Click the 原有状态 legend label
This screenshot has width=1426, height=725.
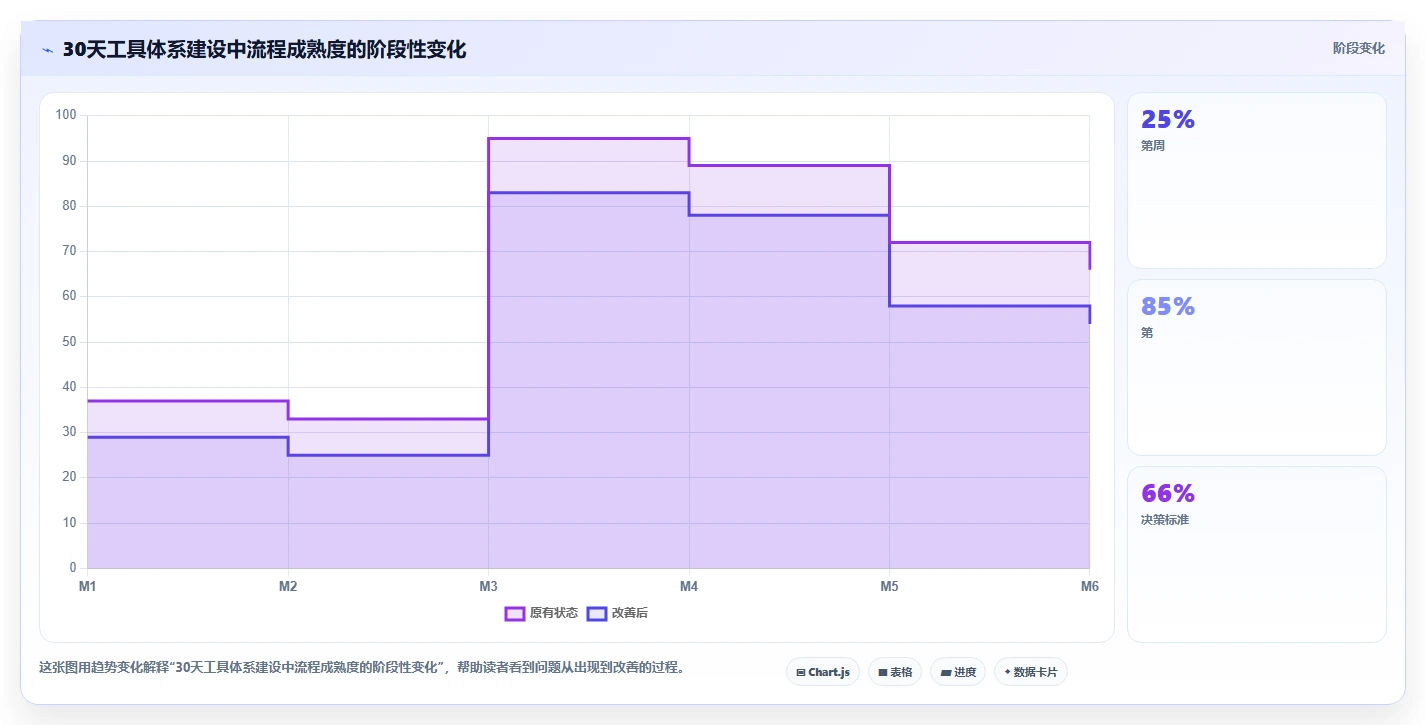click(554, 613)
